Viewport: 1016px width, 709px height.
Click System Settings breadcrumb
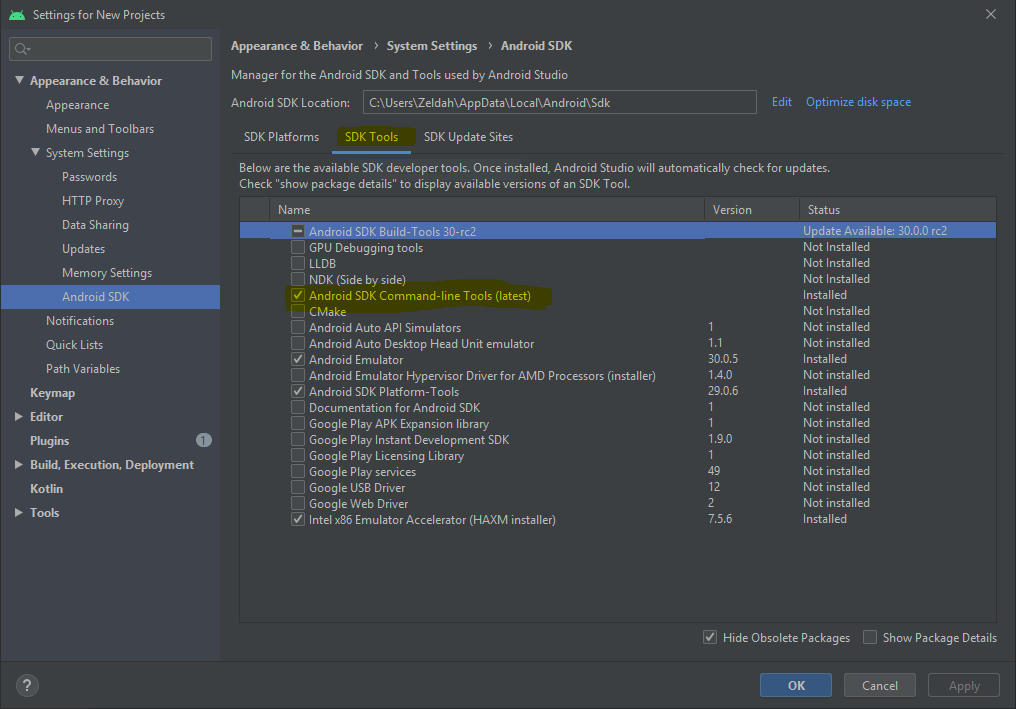coord(432,46)
